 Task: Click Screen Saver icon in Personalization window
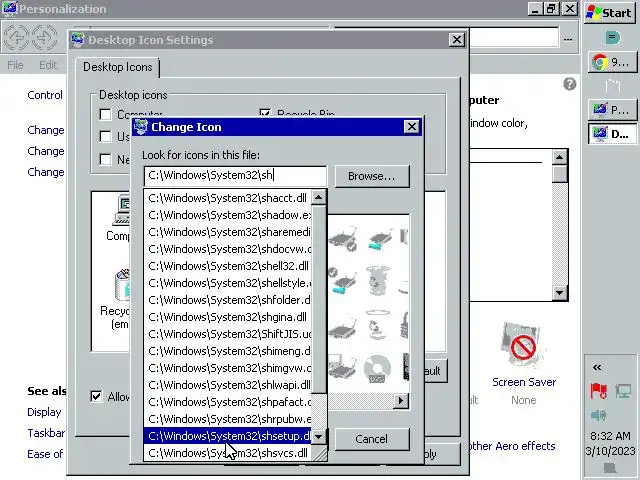click(523, 345)
